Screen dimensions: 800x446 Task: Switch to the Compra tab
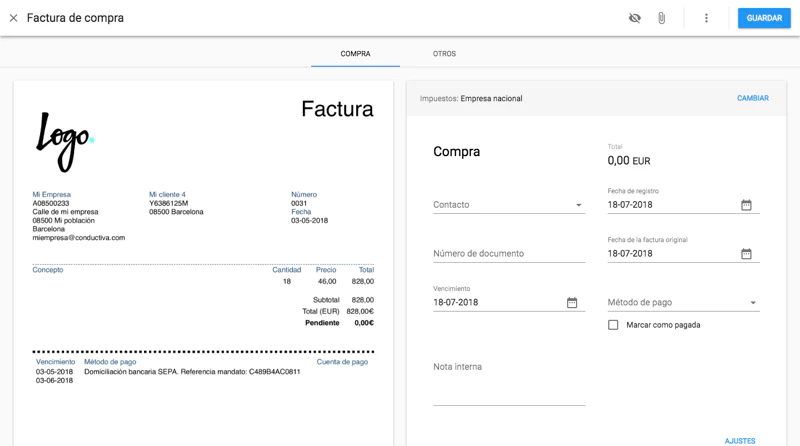pyautogui.click(x=355, y=54)
